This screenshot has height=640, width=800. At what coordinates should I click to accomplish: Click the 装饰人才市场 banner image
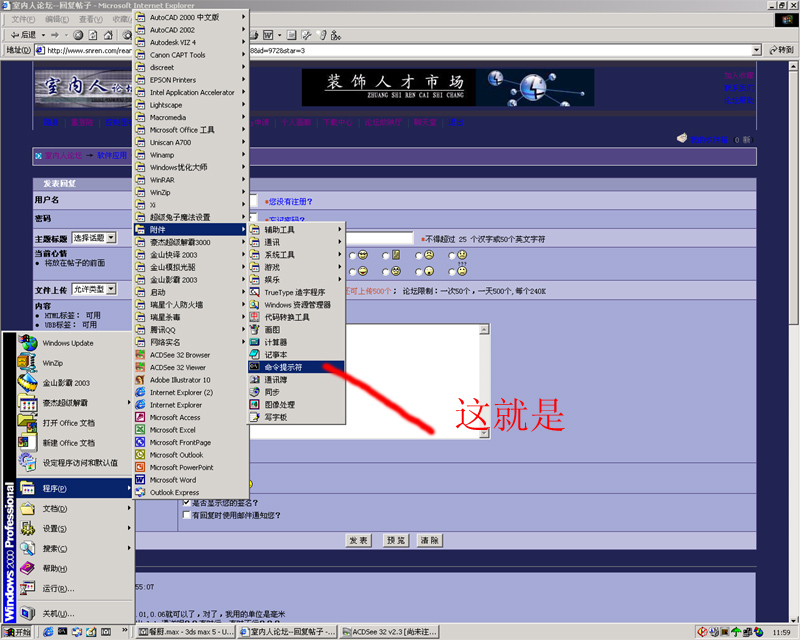click(448, 87)
